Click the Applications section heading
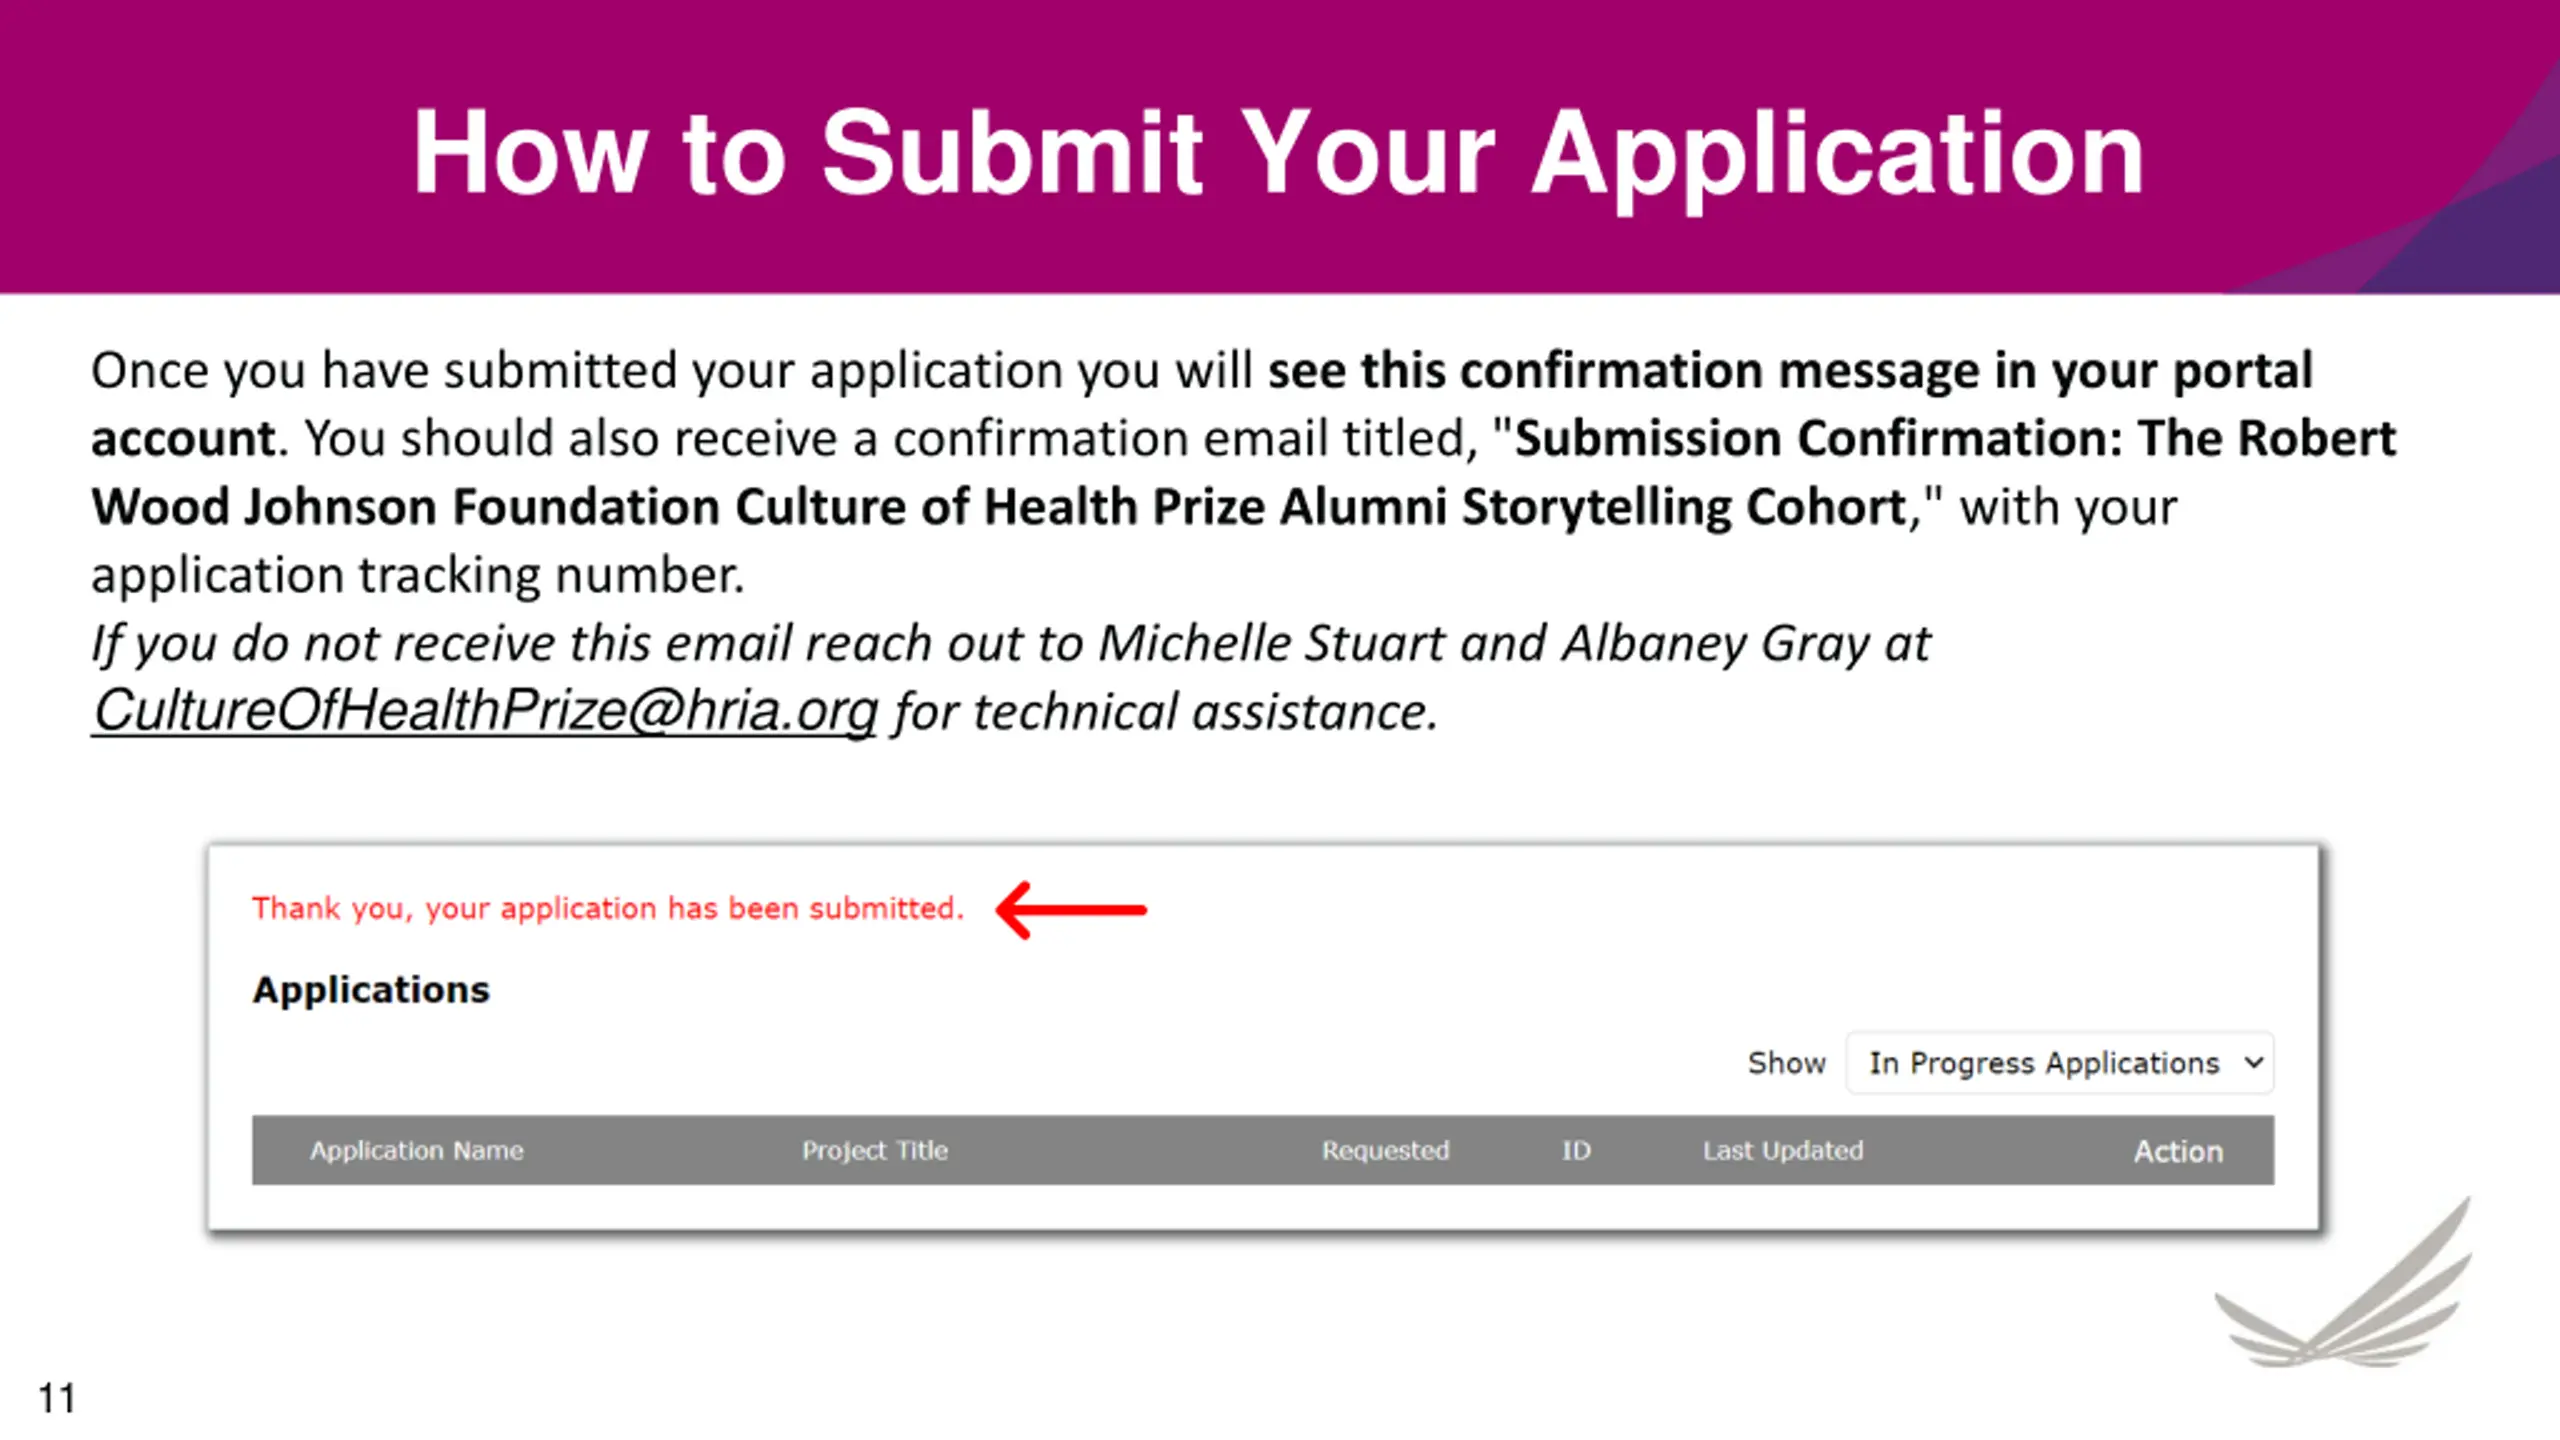Viewport: 2560px width, 1440px height. click(371, 990)
